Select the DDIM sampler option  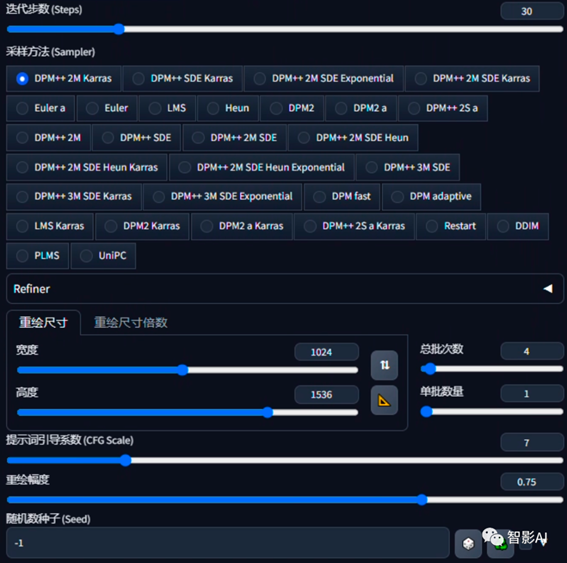[x=518, y=226]
